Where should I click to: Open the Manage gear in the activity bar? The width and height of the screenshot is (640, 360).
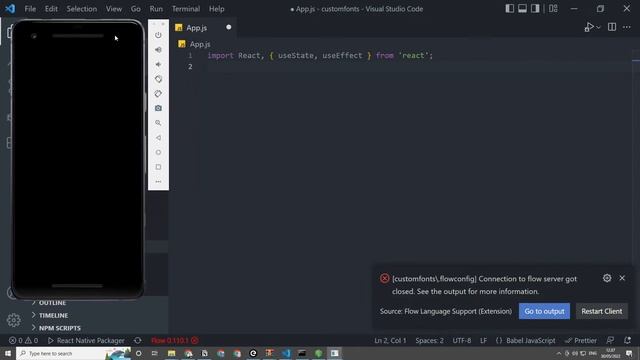click(13, 320)
